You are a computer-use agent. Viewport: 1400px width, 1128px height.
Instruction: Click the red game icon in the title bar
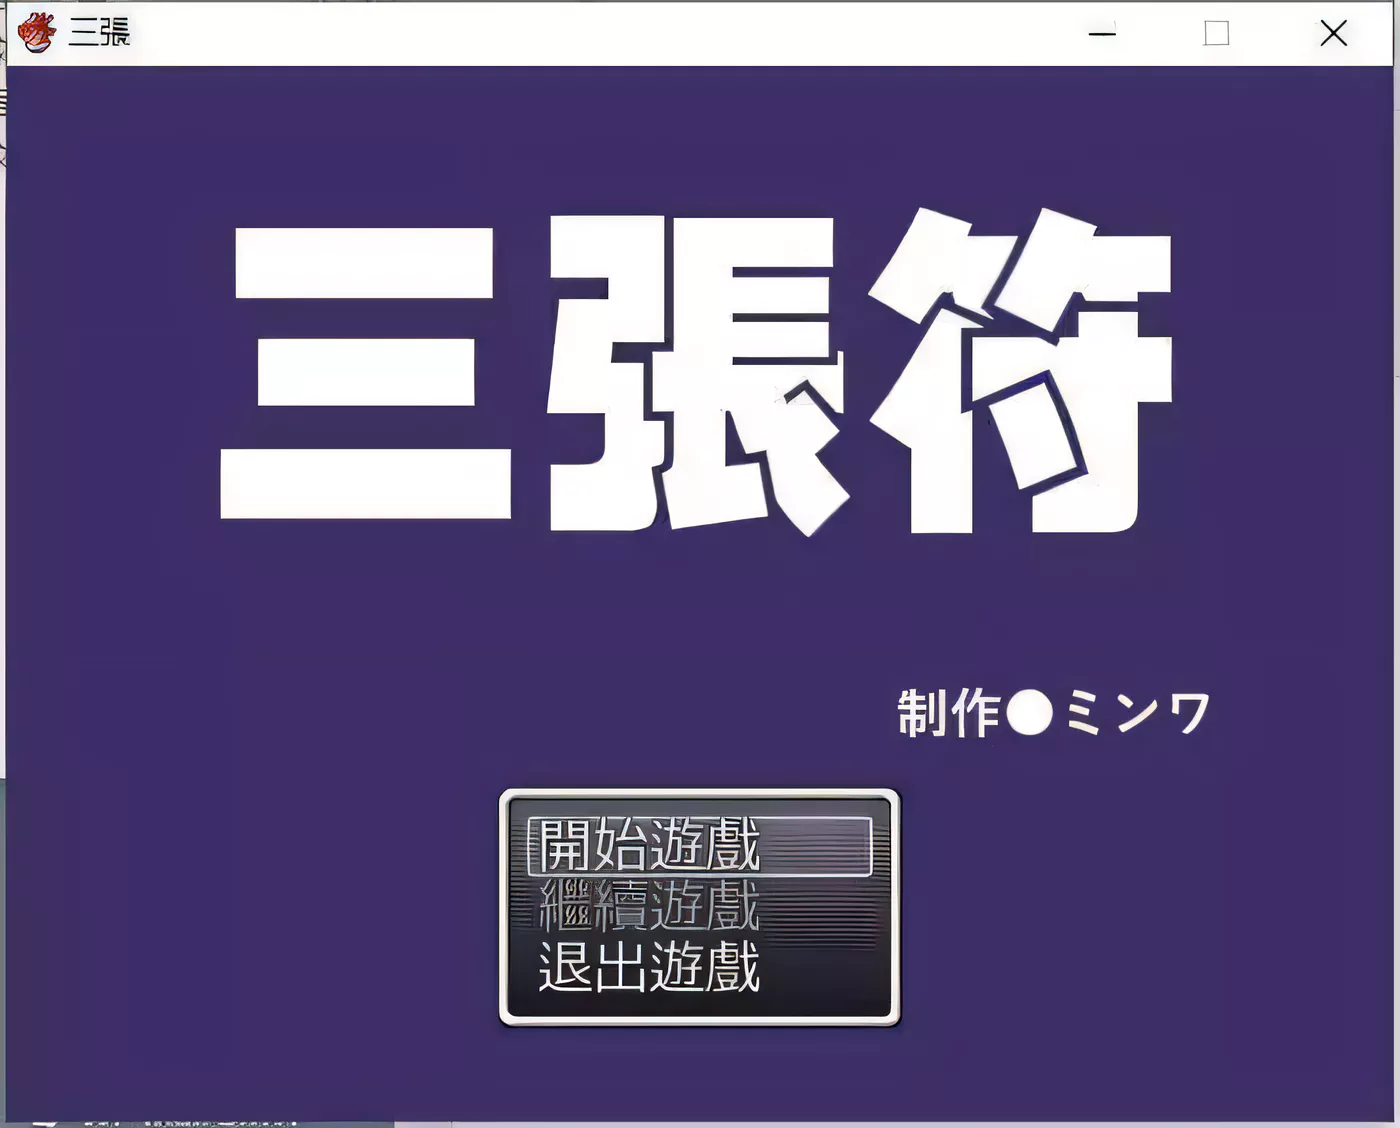[x=37, y=30]
